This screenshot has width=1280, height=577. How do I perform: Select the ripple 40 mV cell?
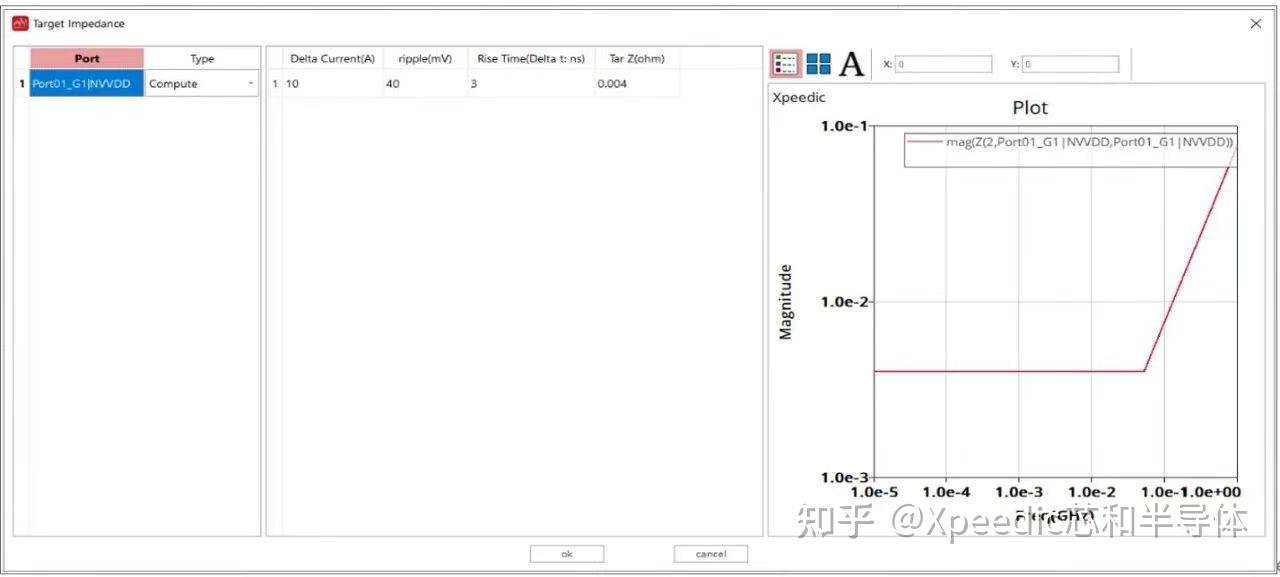pyautogui.click(x=392, y=83)
